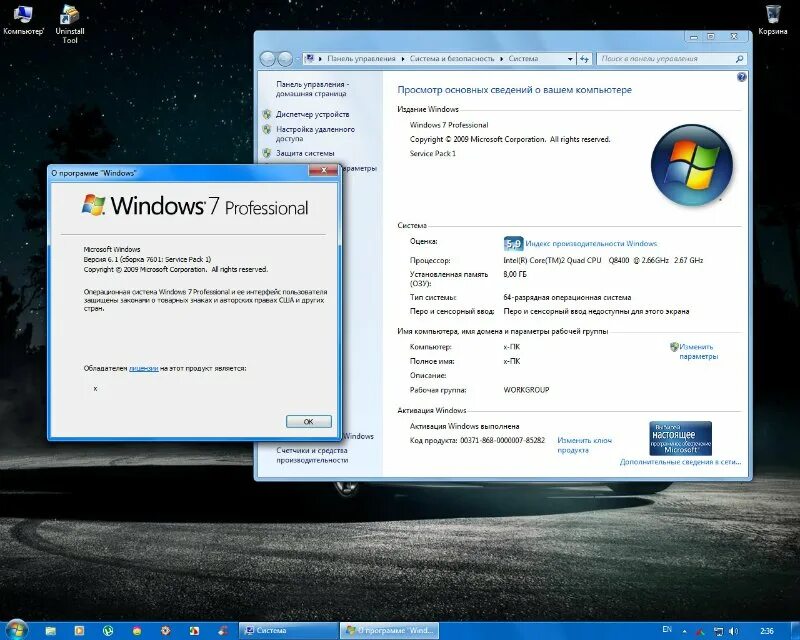Click the address bar computer icon

coord(309,59)
